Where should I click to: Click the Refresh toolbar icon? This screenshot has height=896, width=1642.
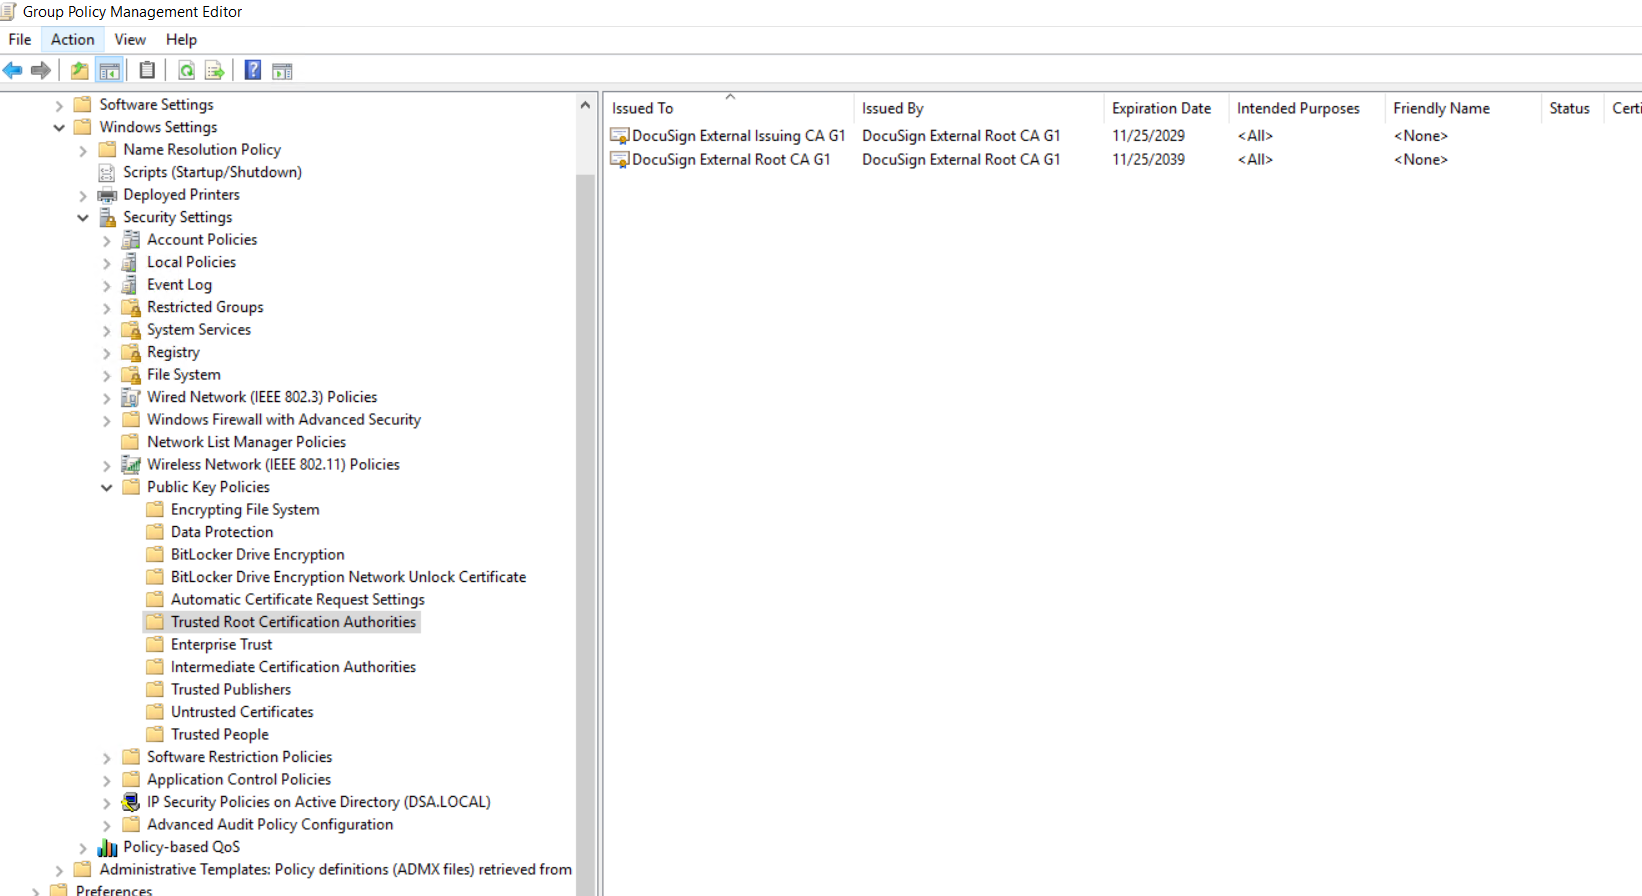click(x=186, y=70)
